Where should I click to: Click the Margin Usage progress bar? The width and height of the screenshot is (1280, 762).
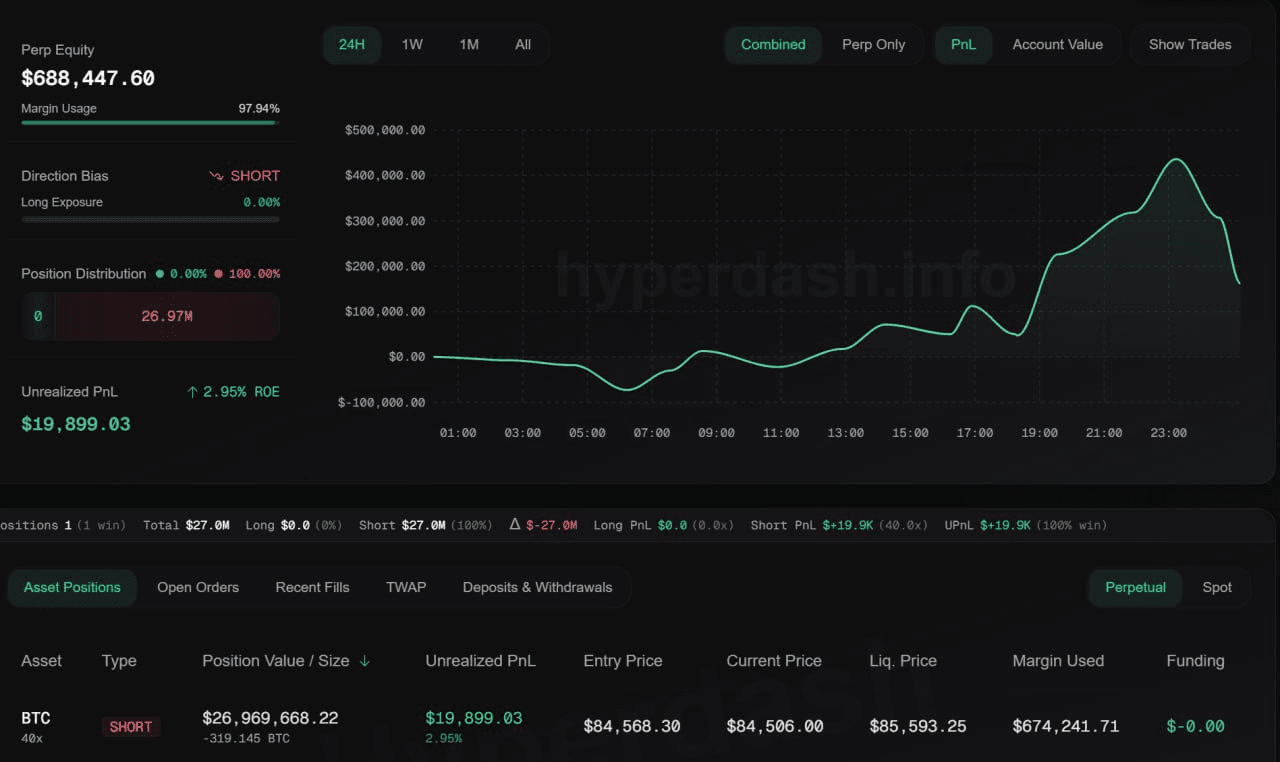point(150,123)
